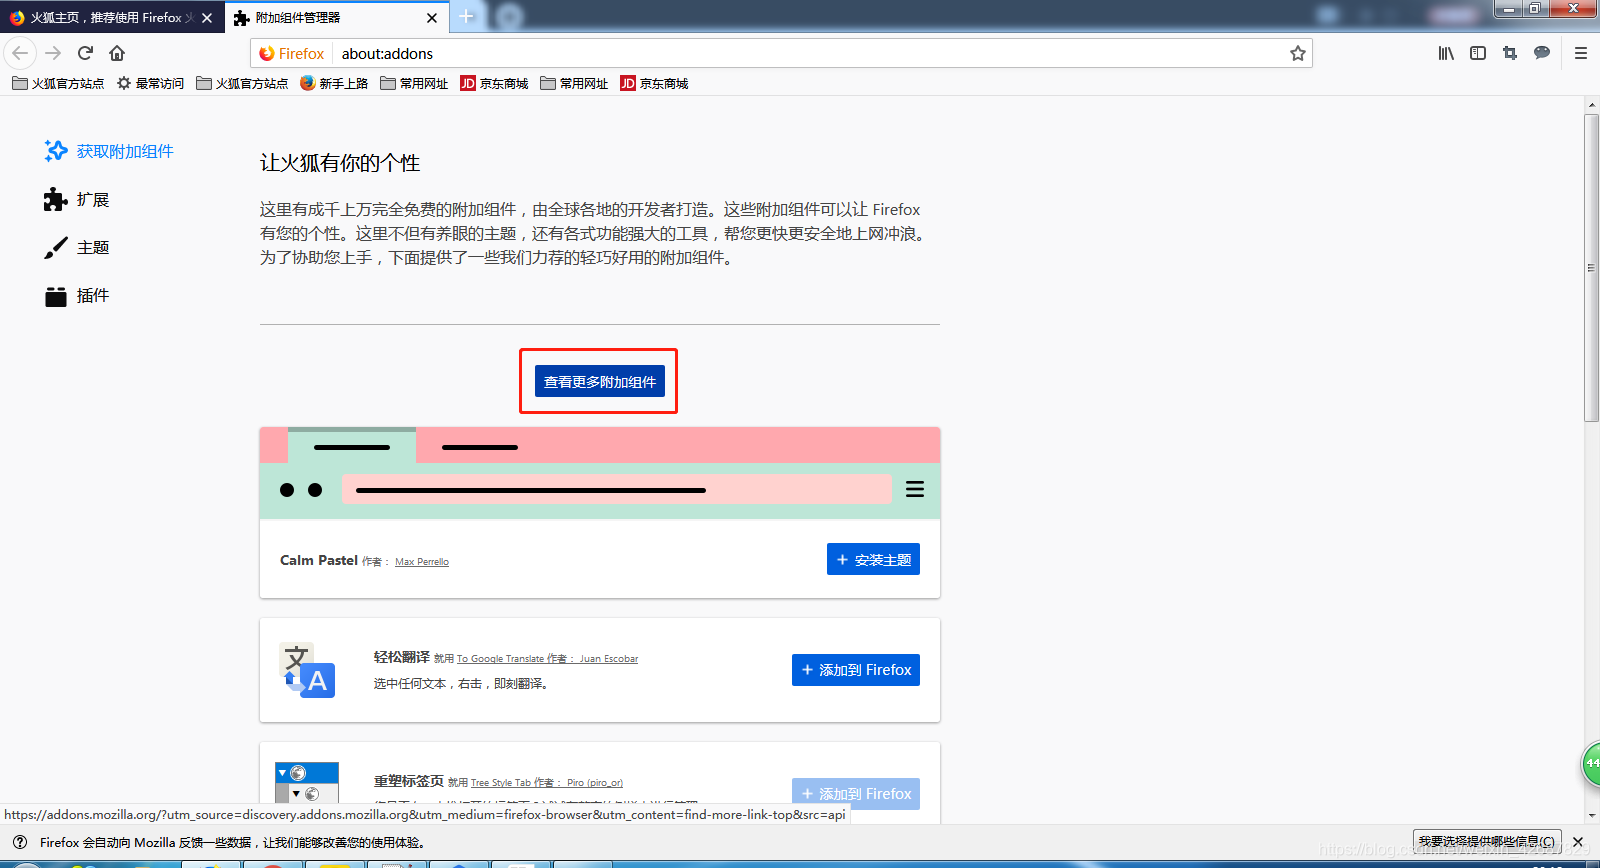Open the last 京东商城 bookmark

654,83
